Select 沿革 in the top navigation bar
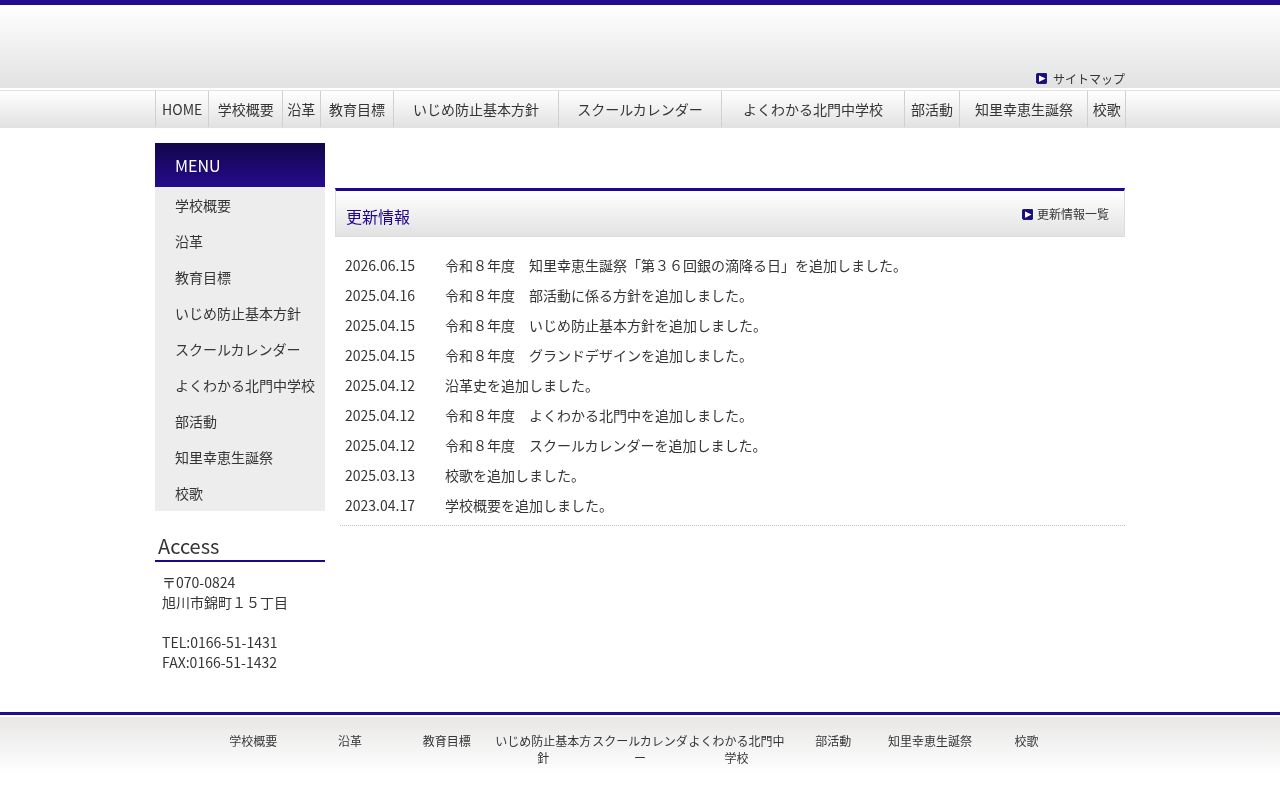This screenshot has height=800, width=1280. click(x=301, y=110)
